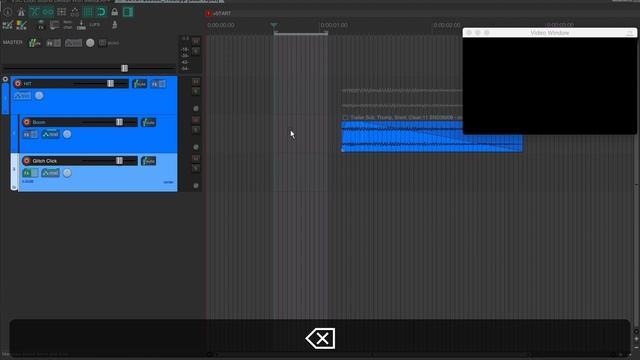640x360 pixels.
Task: Arm the Boom track for recording
Action: pyautogui.click(x=27, y=122)
